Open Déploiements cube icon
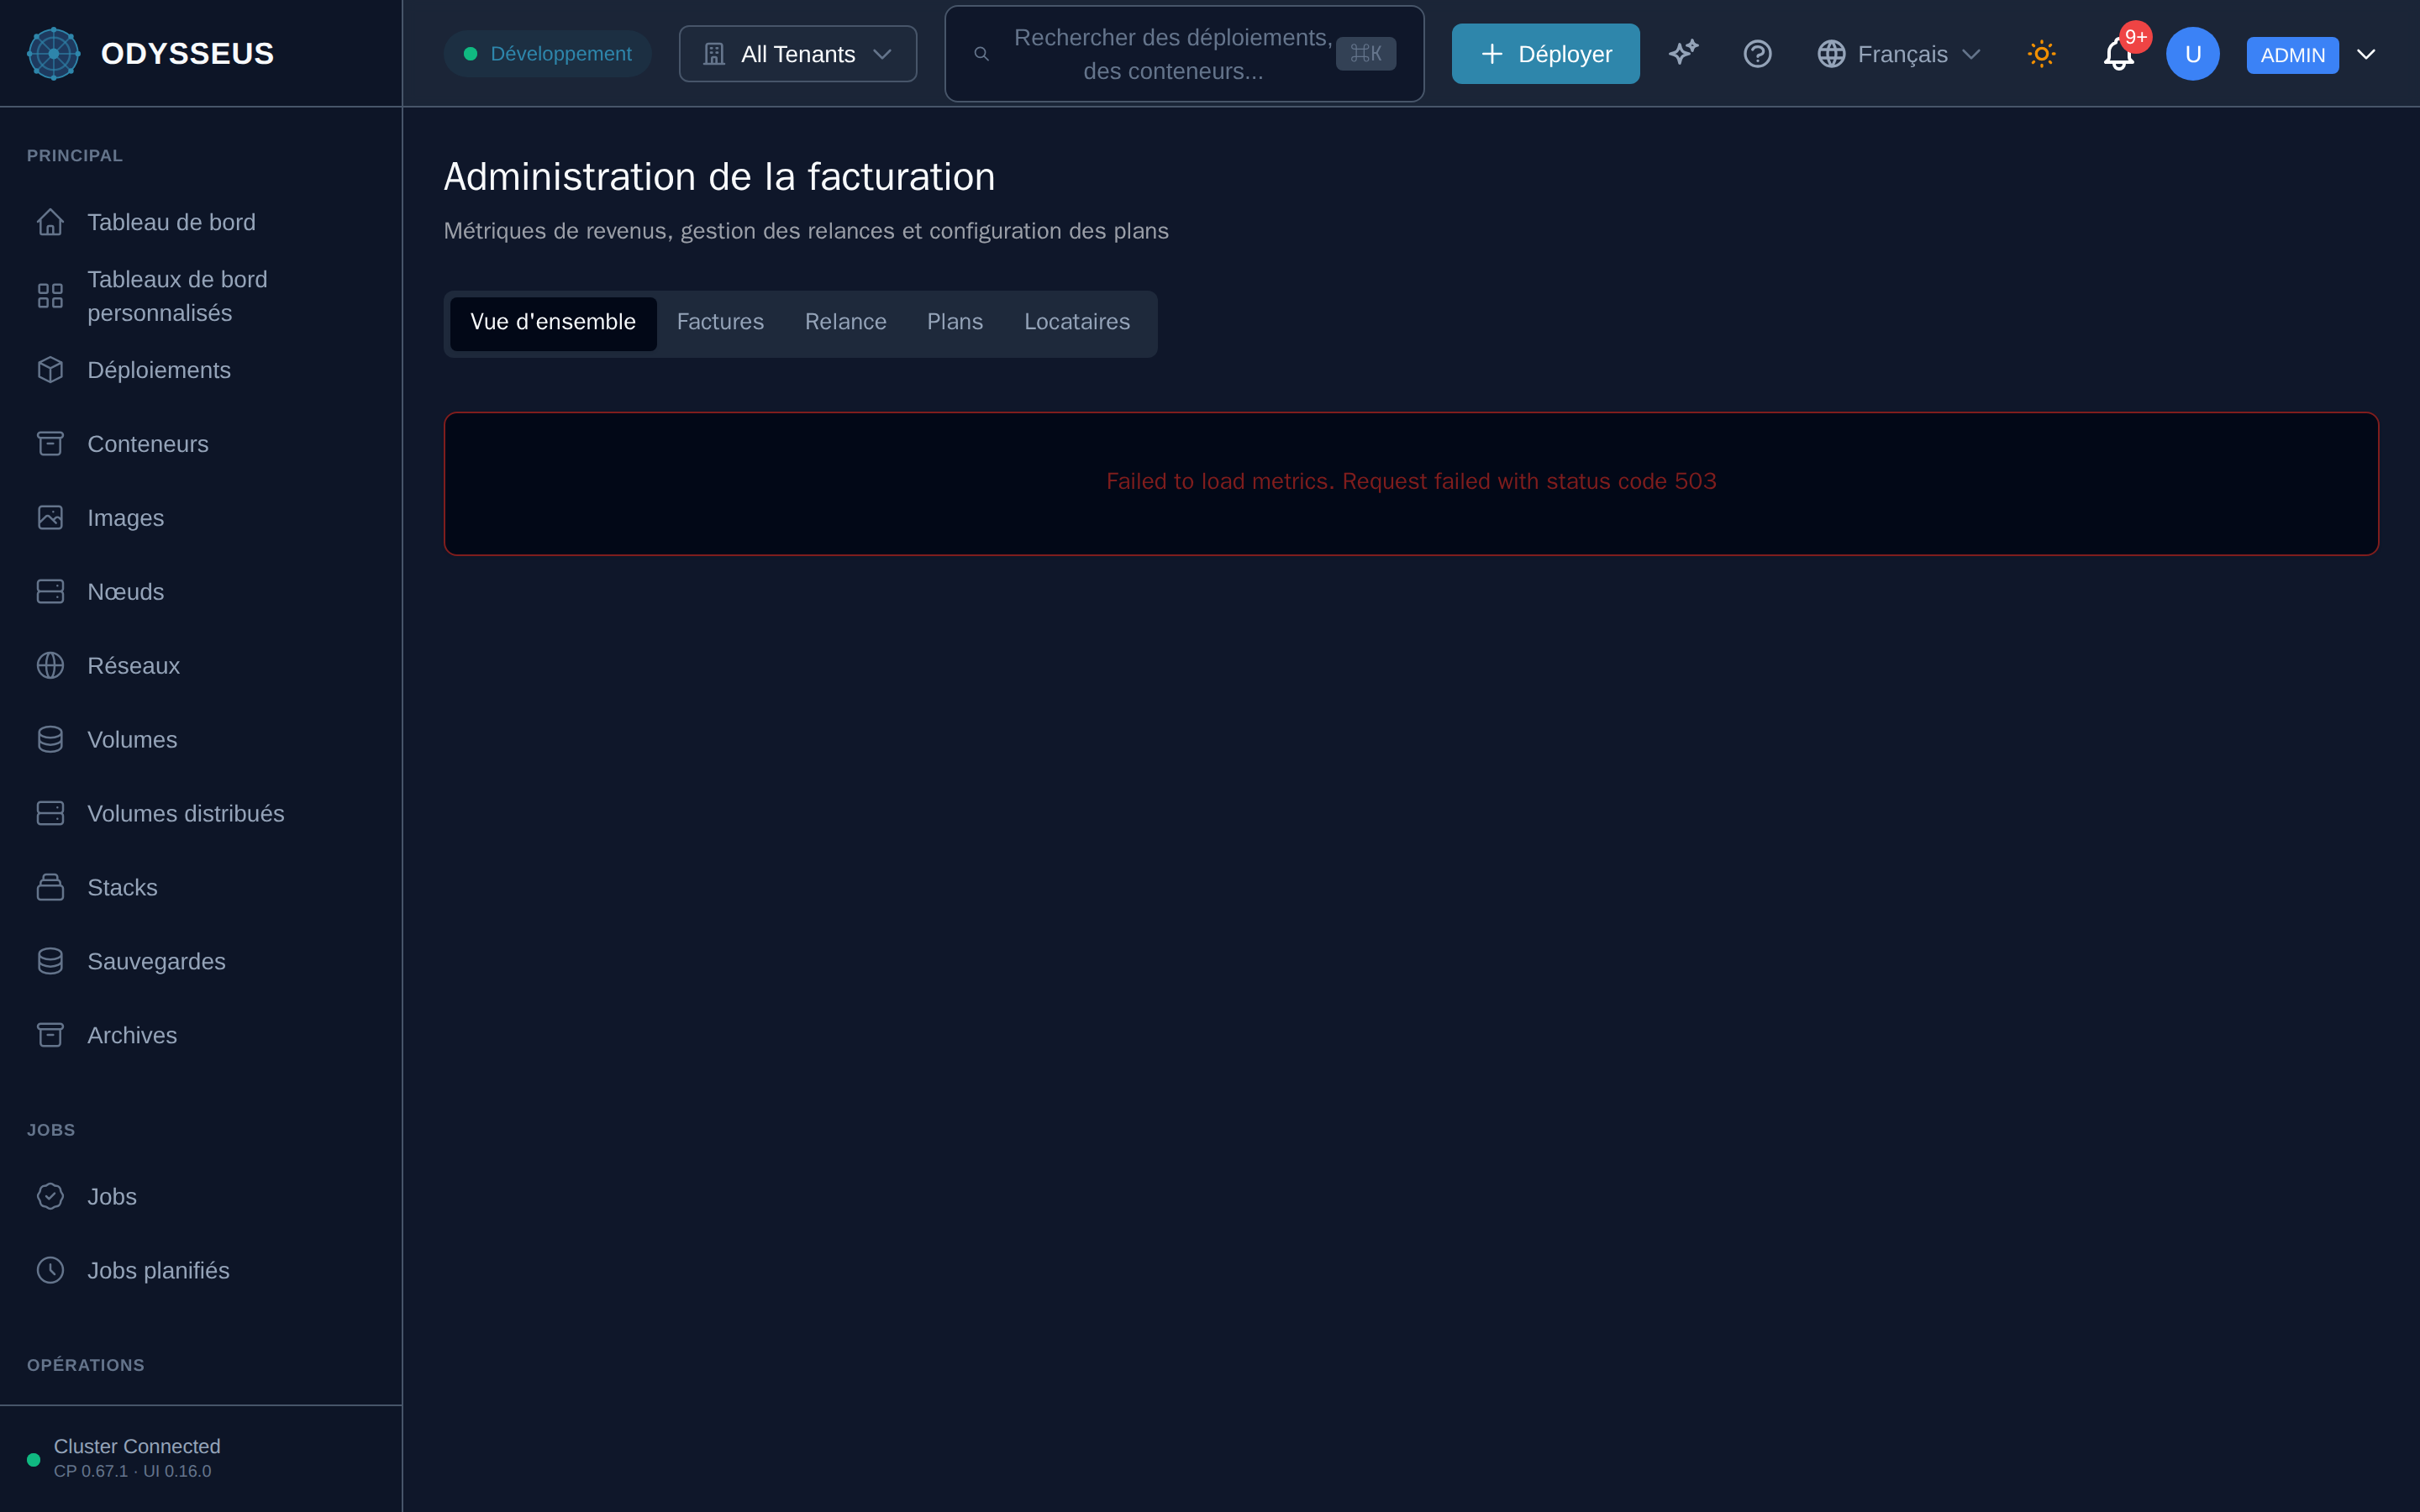This screenshot has height=1512, width=2420. click(50, 370)
